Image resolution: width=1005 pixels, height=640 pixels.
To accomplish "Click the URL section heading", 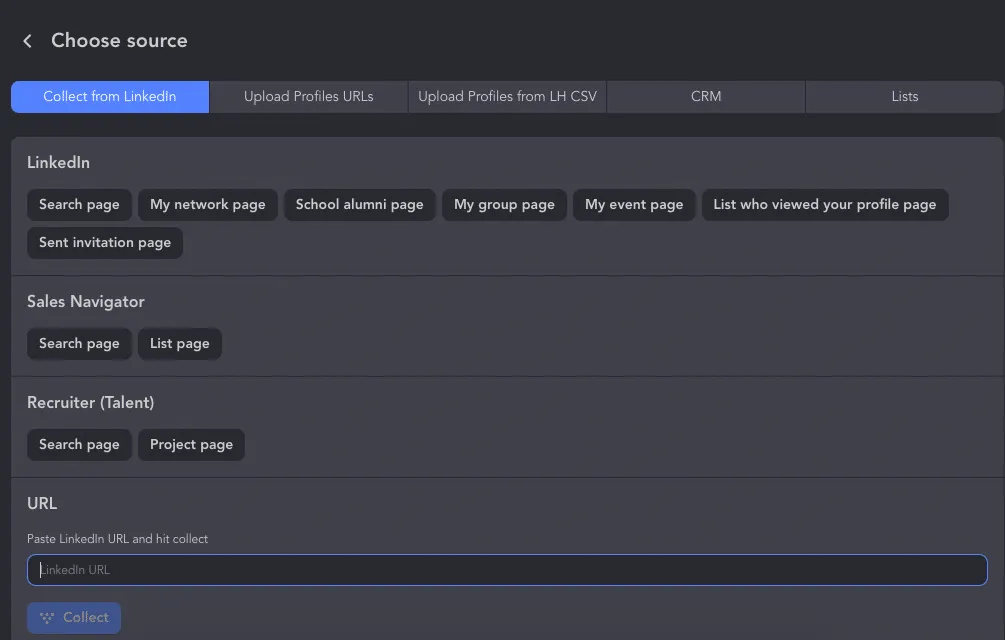I will tap(42, 504).
